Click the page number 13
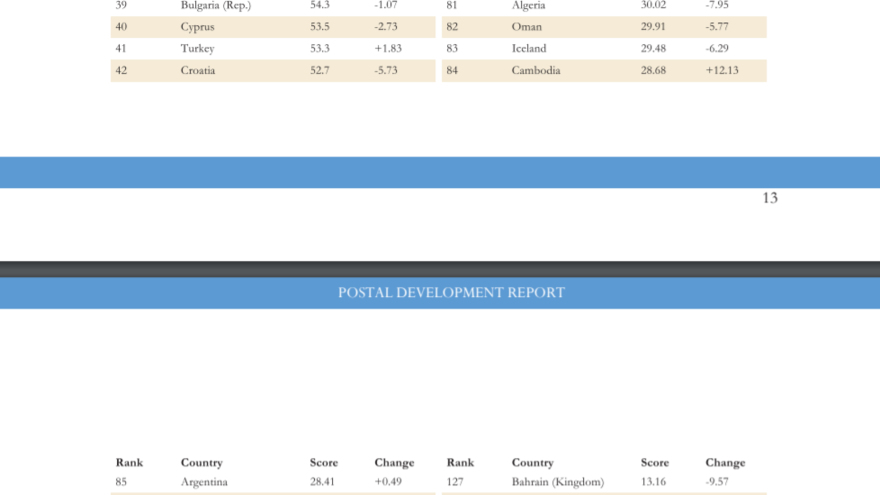This screenshot has height=495, width=880. (770, 198)
